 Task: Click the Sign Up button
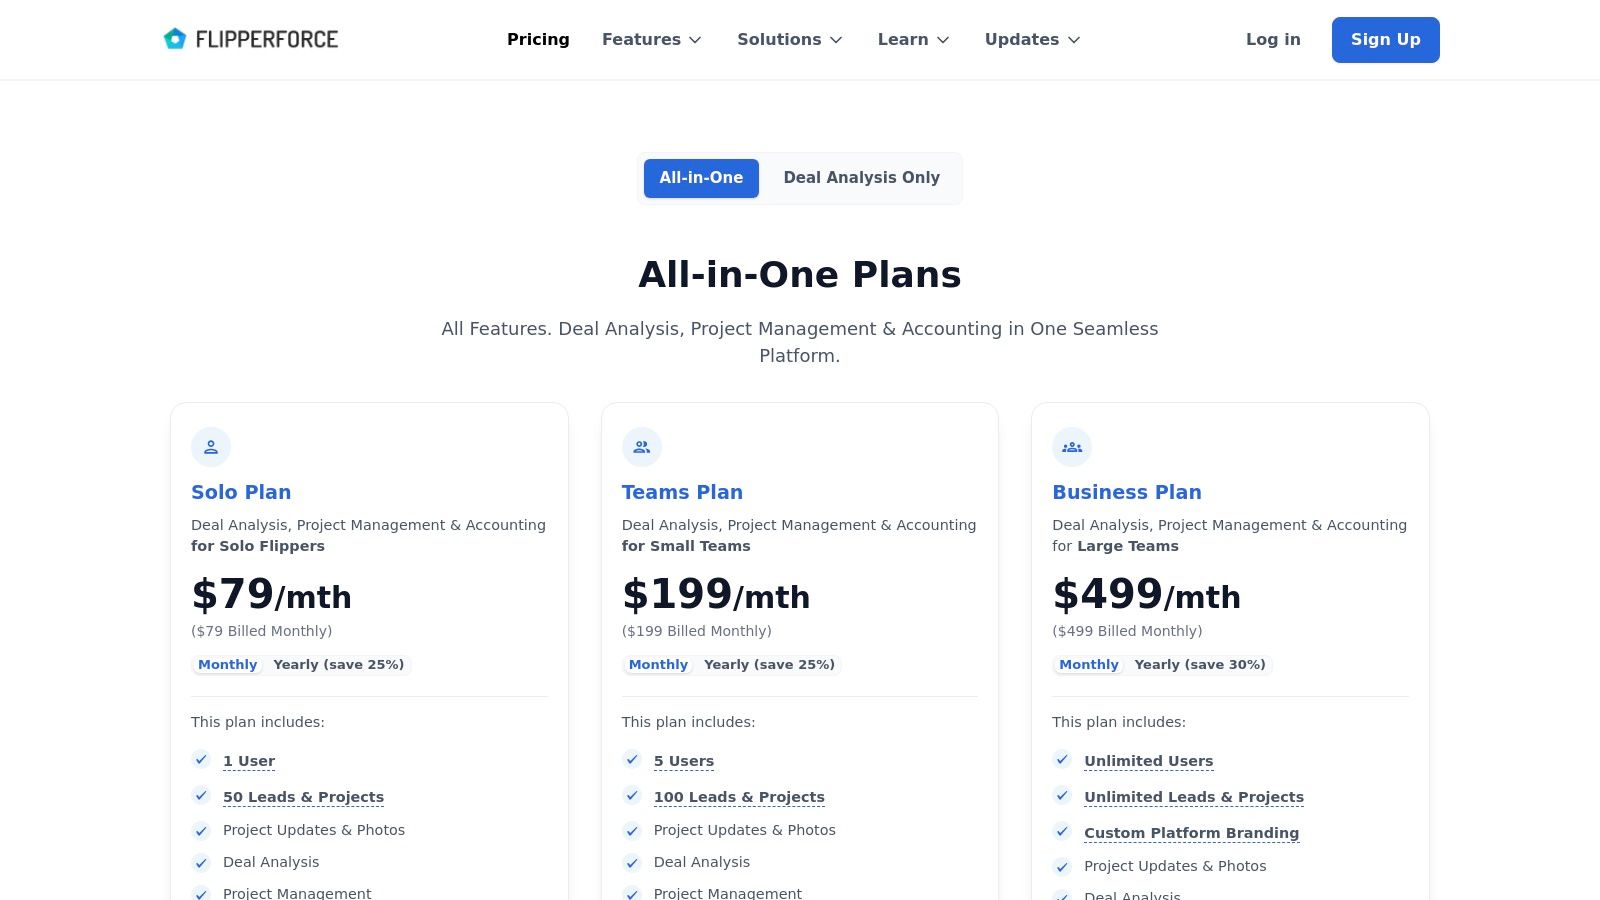pos(1385,40)
